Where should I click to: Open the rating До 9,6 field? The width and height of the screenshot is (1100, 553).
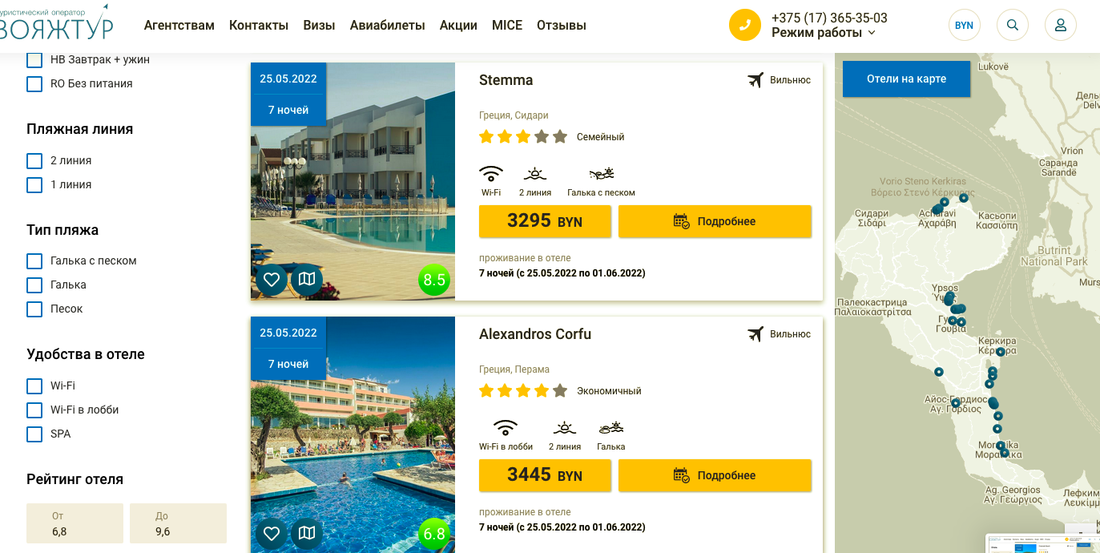(178, 524)
